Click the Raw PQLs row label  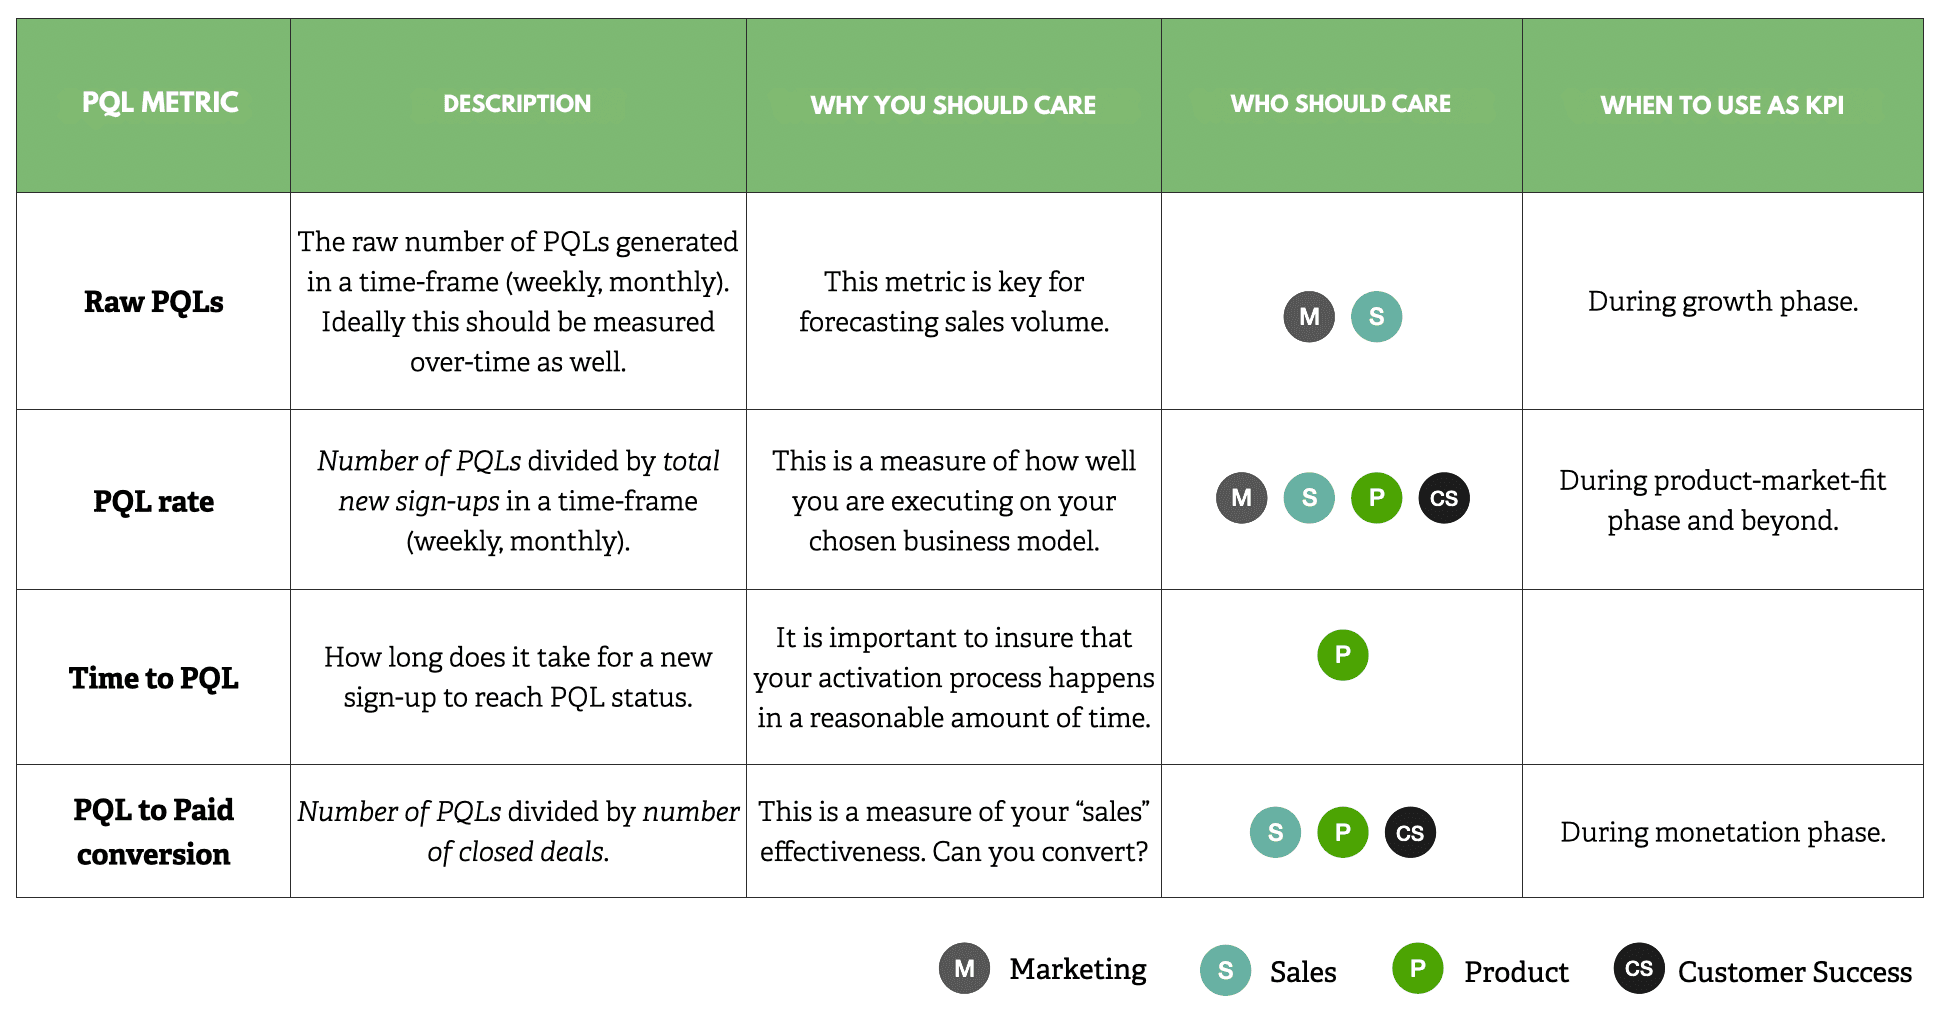tap(154, 302)
